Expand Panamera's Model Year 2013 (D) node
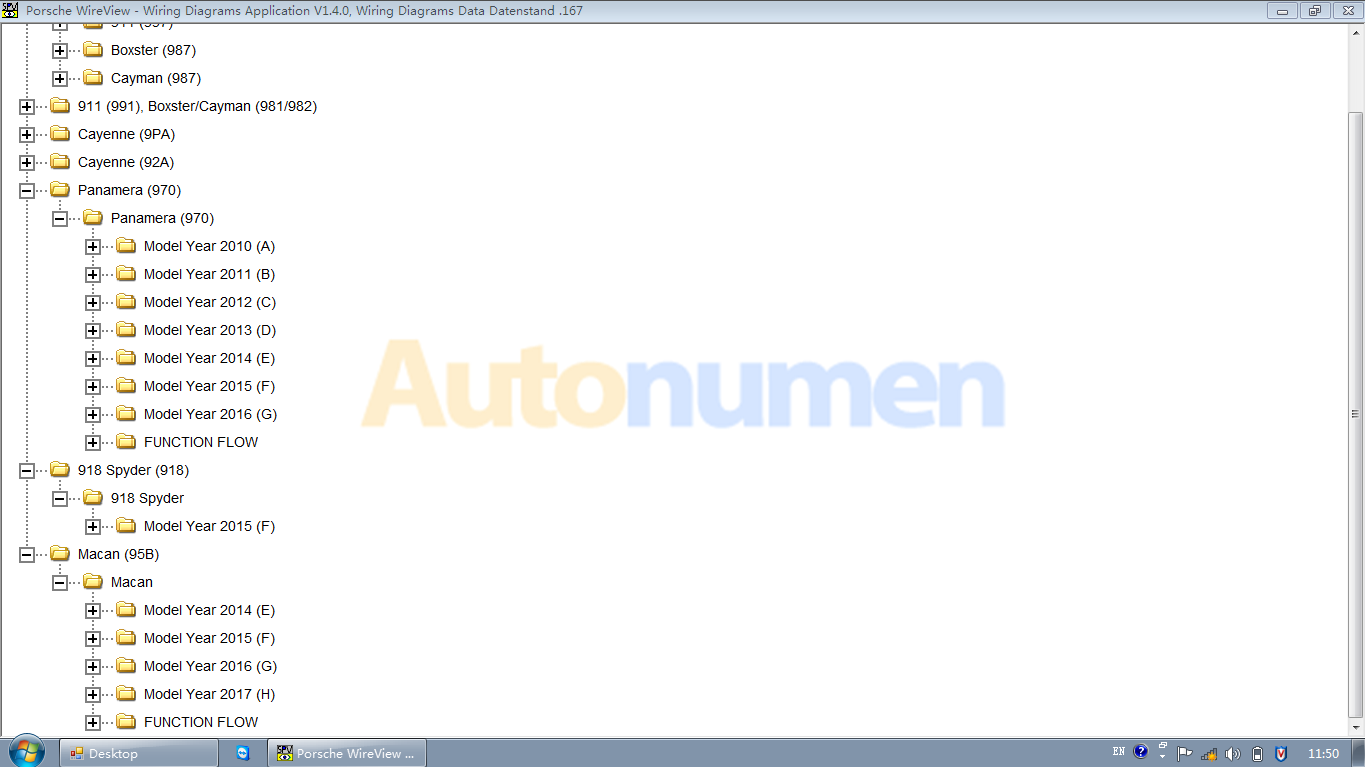 coord(93,330)
